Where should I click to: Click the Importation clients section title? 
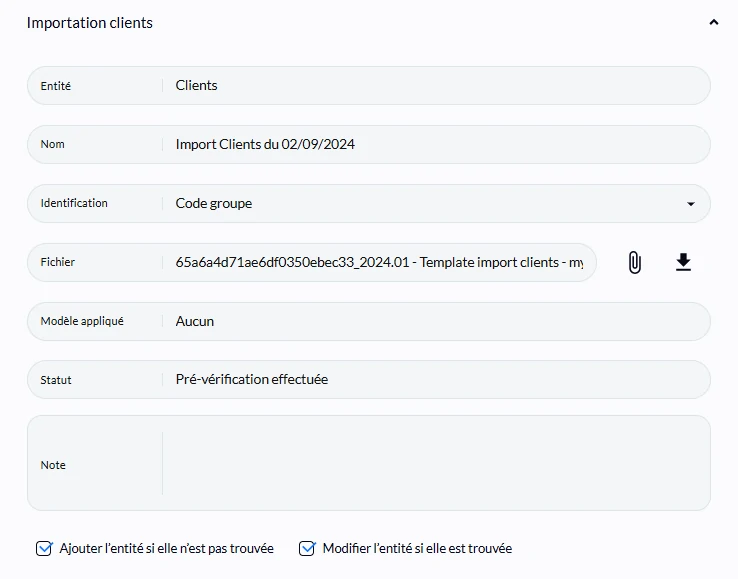click(90, 23)
